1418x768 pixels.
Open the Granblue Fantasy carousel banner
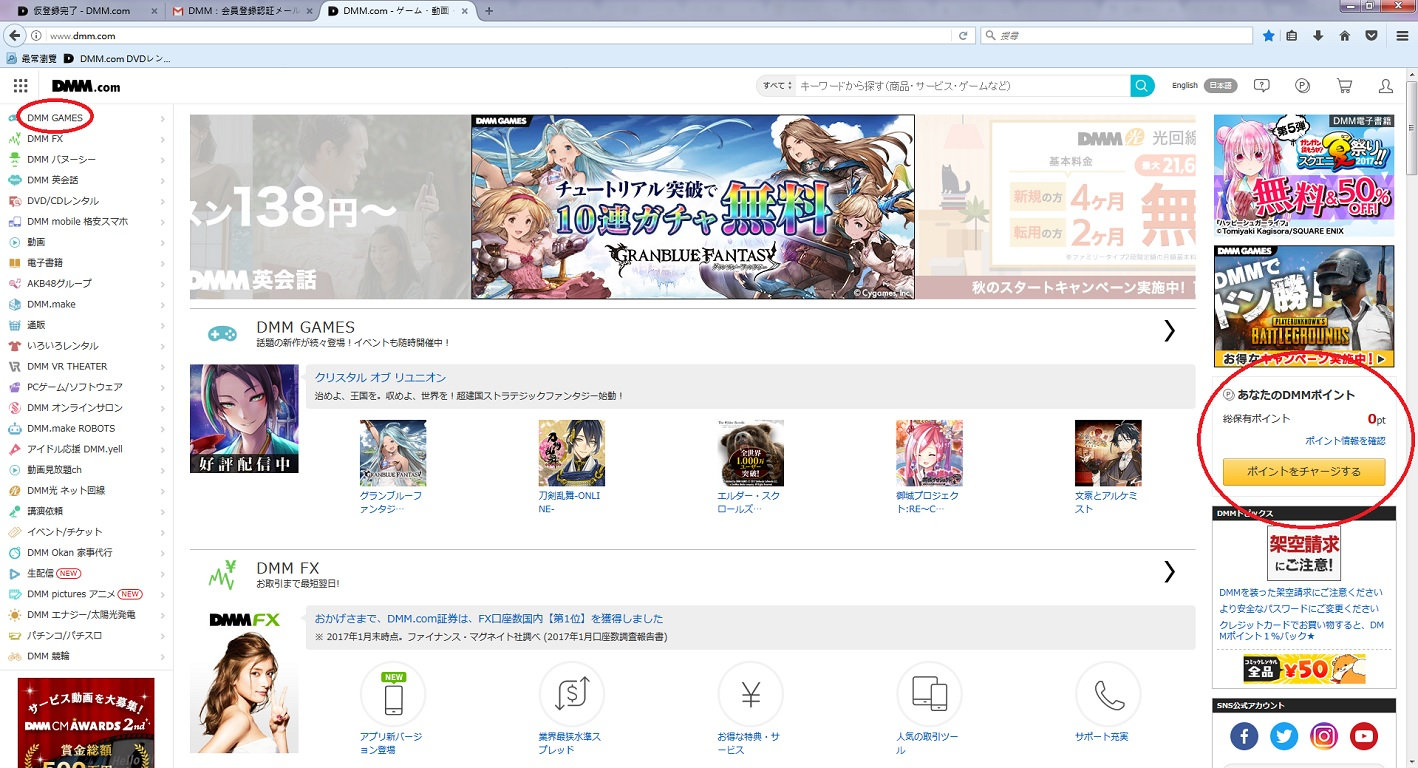[693, 207]
